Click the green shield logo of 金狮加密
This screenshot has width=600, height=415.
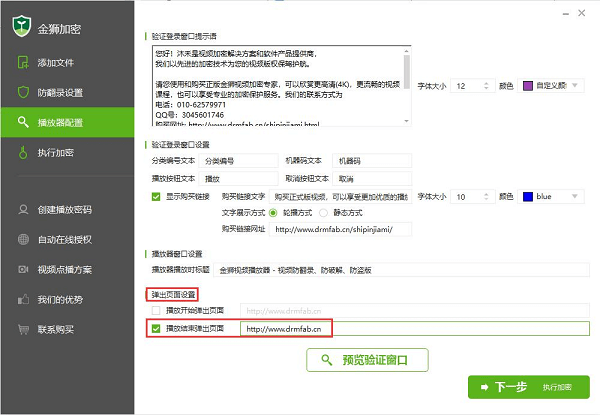pos(21,26)
